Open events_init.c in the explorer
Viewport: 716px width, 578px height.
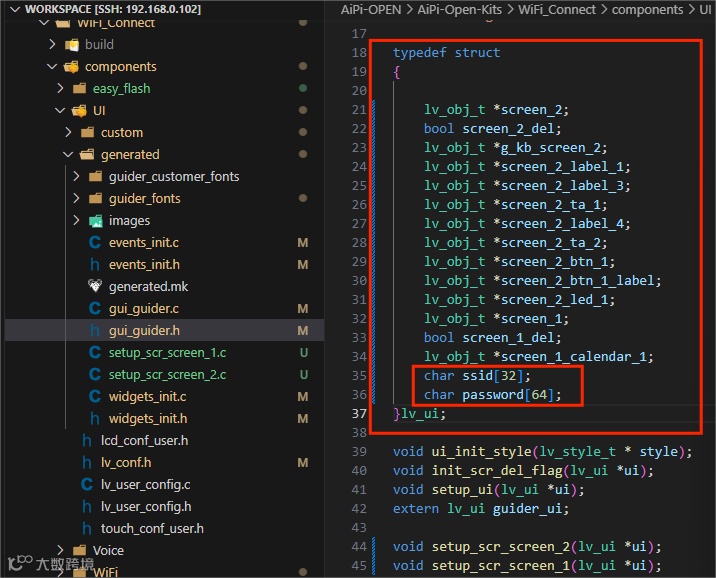pyautogui.click(x=144, y=242)
